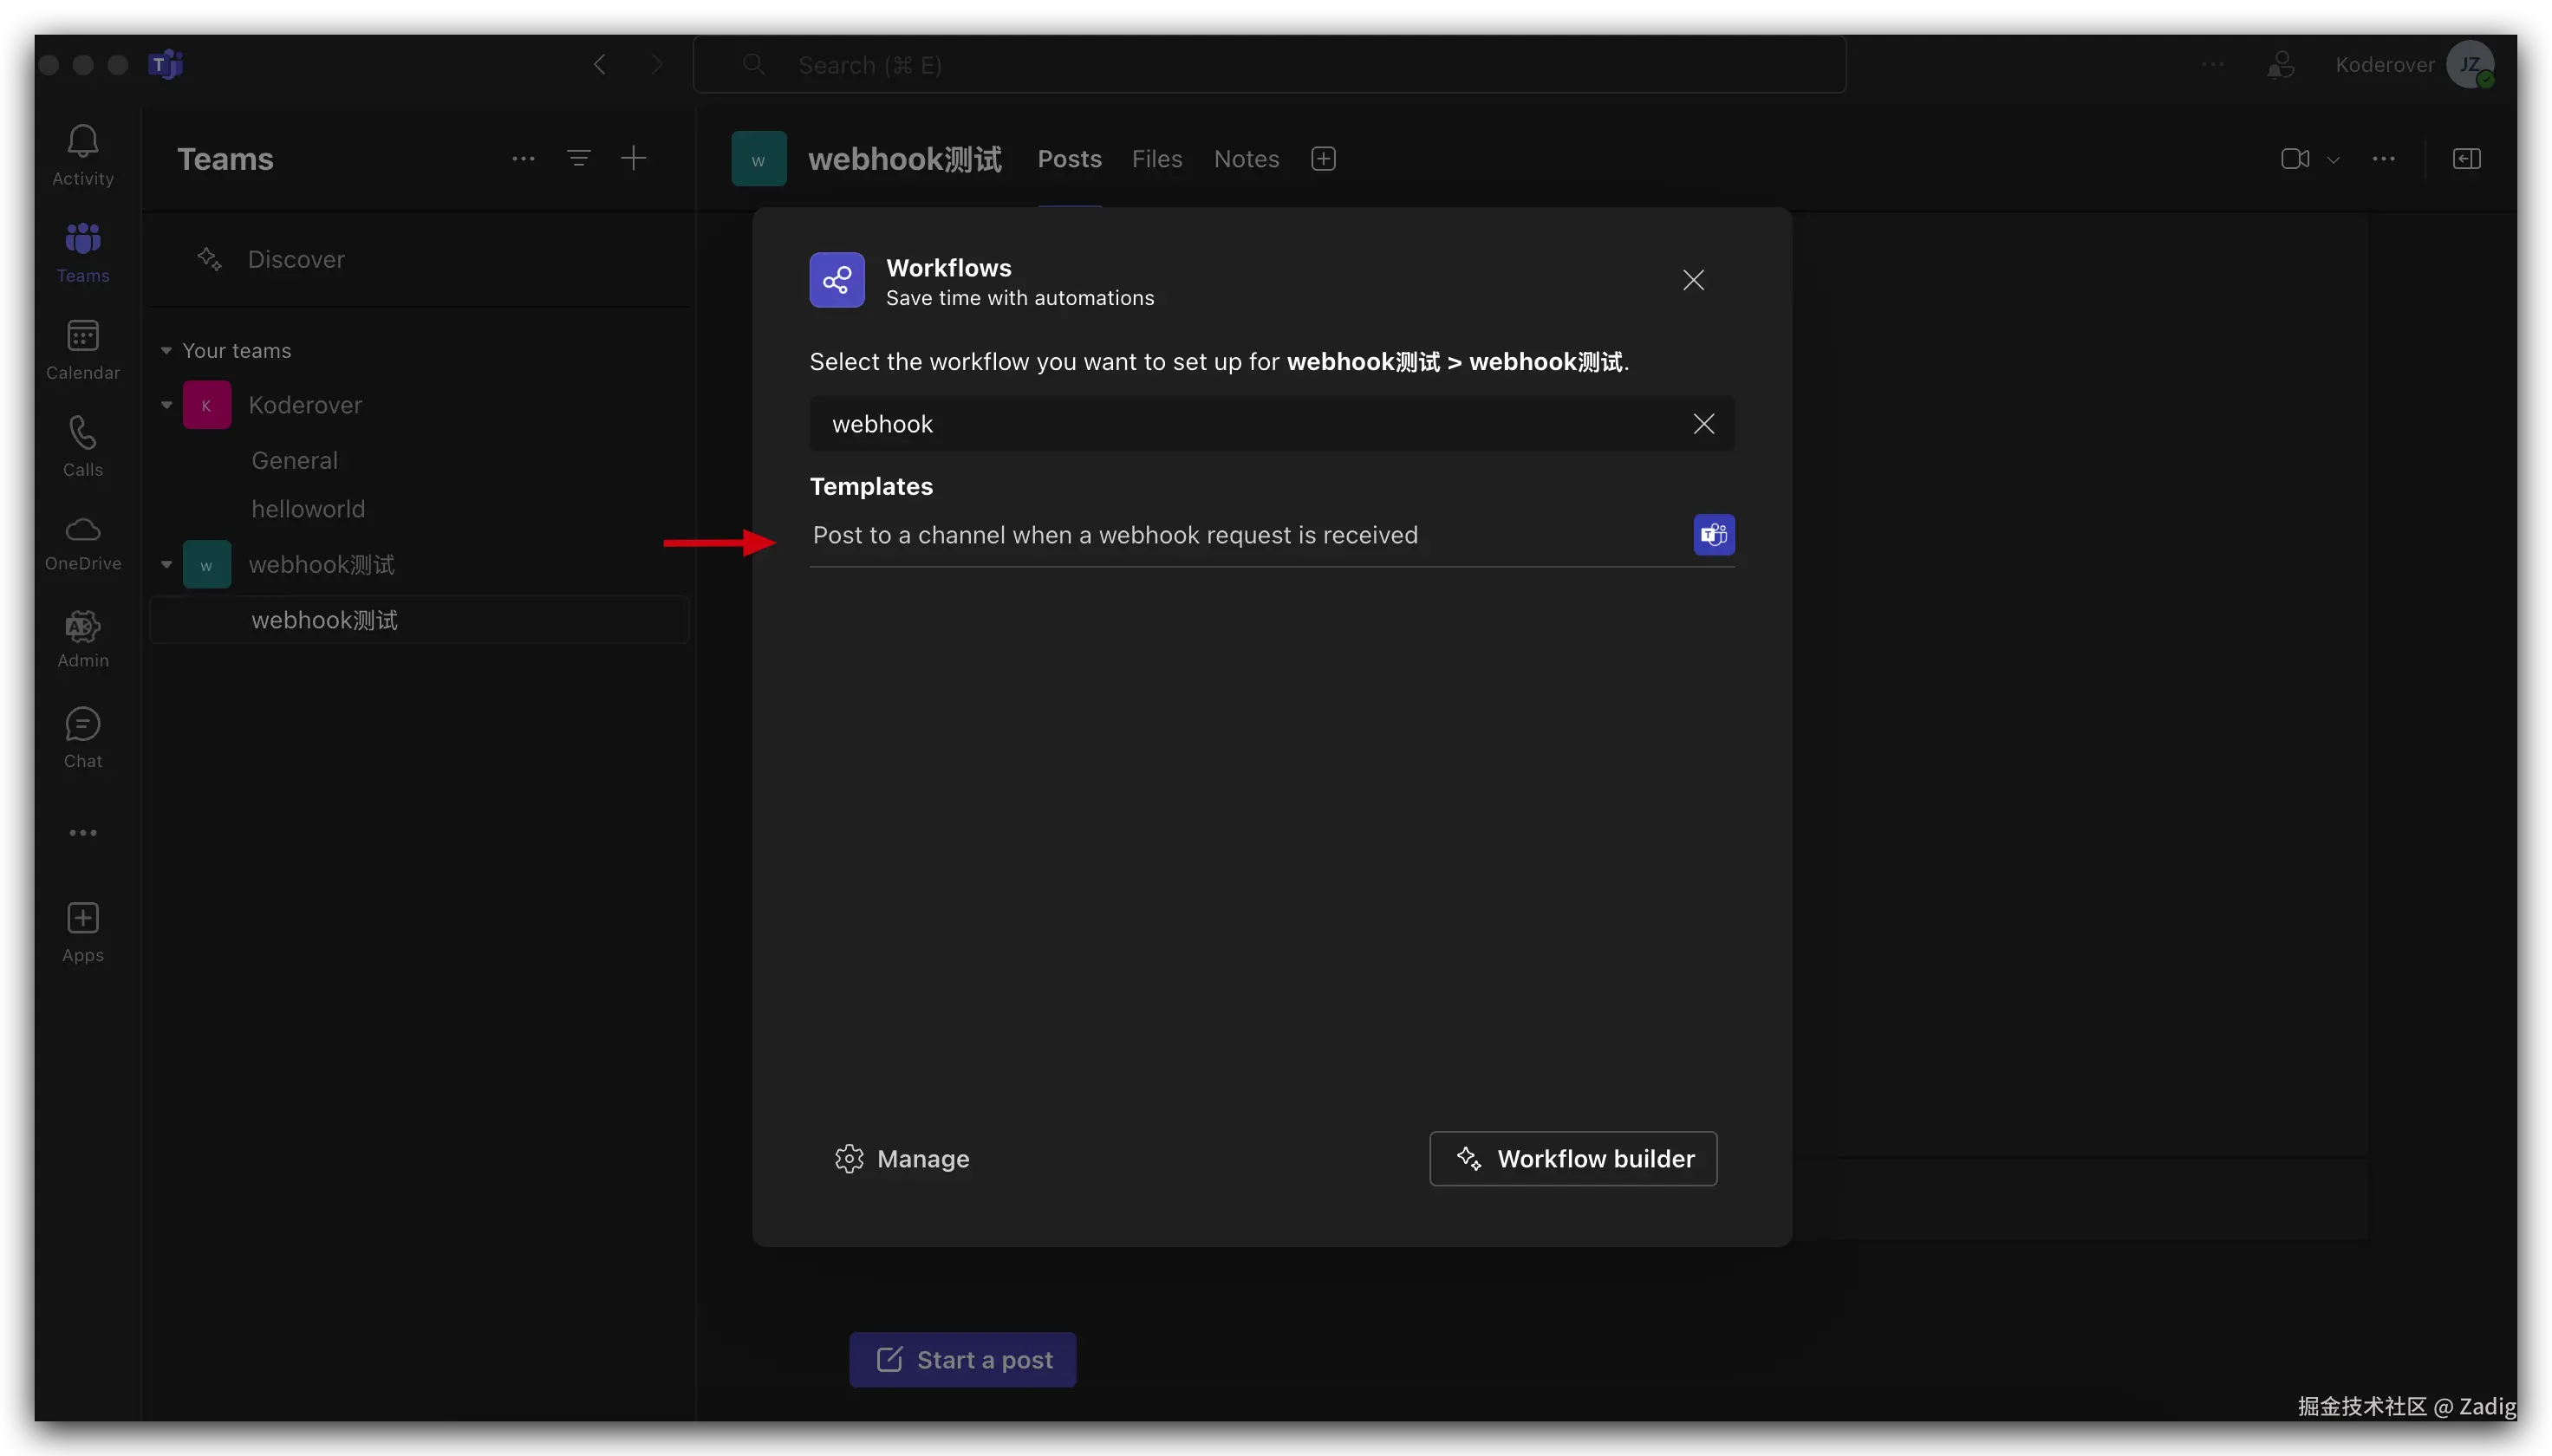Switch to the Files tab

click(1157, 159)
